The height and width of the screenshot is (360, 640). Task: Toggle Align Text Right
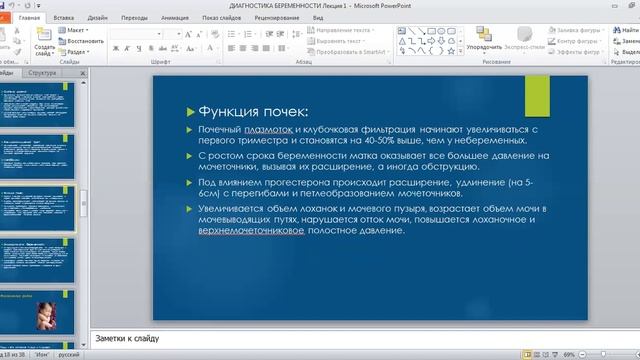255,48
